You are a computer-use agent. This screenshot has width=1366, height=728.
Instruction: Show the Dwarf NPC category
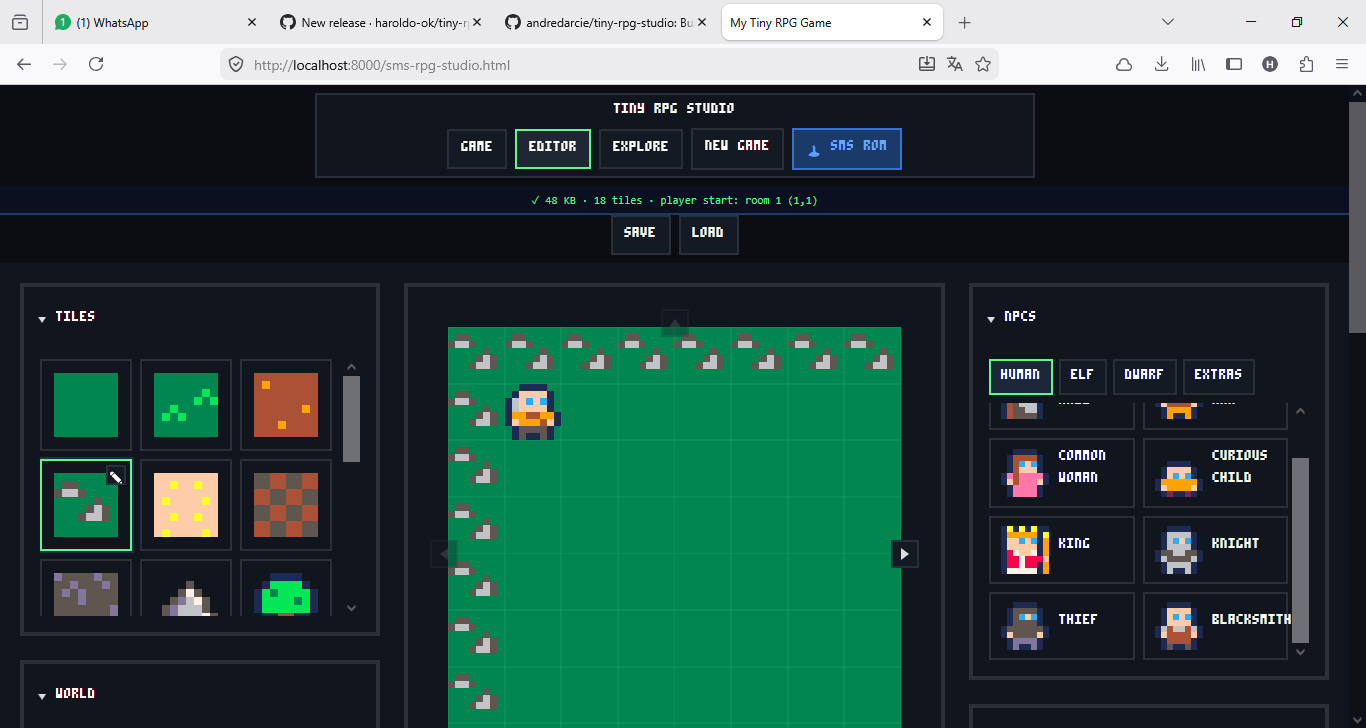pos(1144,377)
